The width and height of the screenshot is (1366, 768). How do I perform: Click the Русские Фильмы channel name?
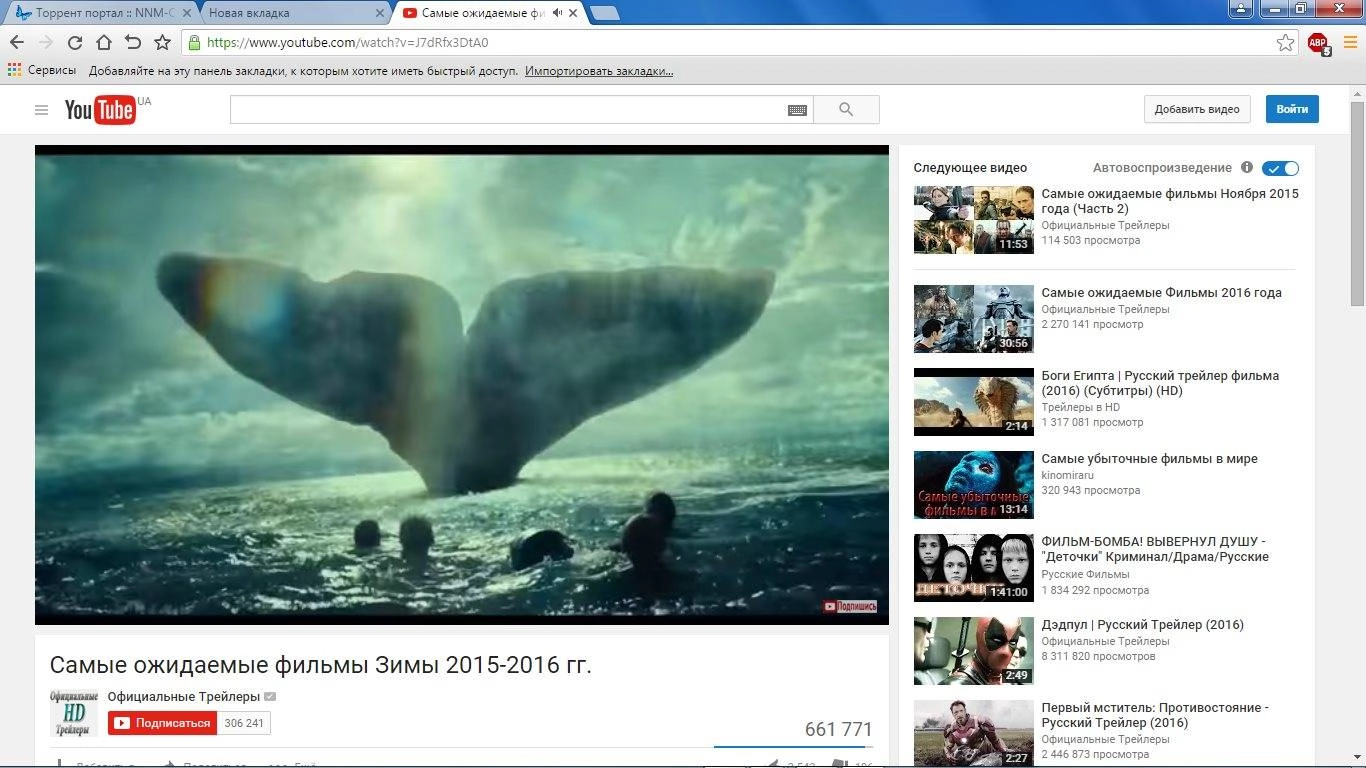pos(1085,574)
